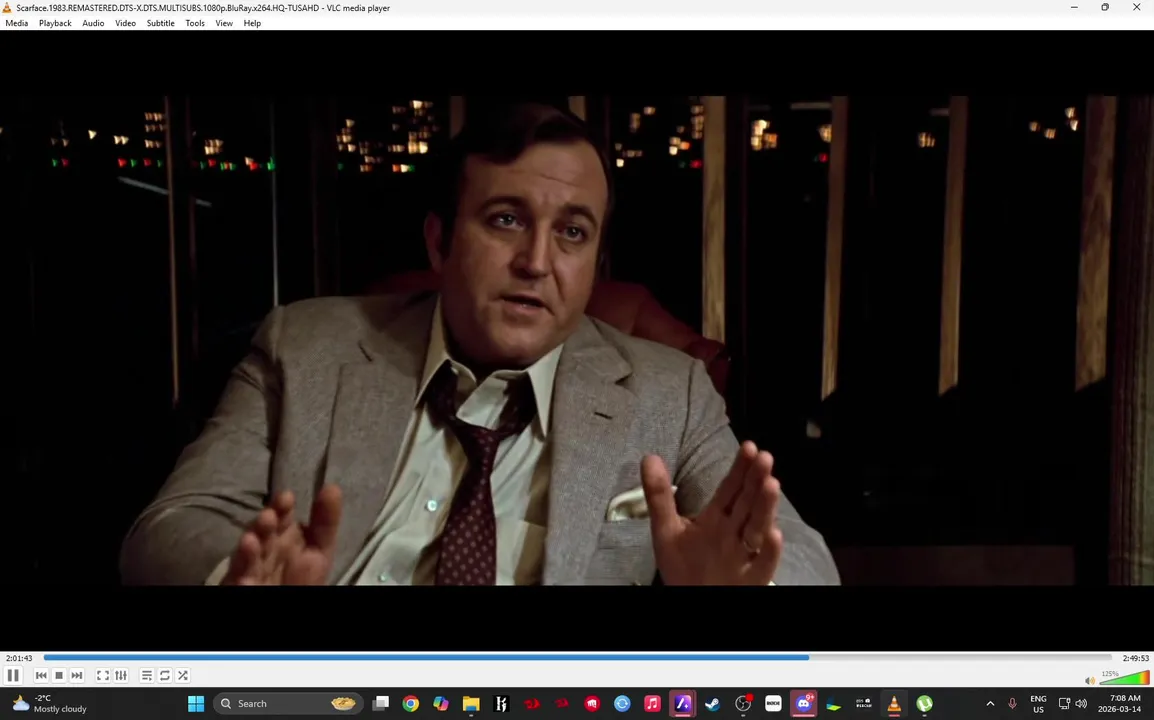The width and height of the screenshot is (1154, 720).
Task: Open the Subtitle menu
Action: (x=160, y=23)
